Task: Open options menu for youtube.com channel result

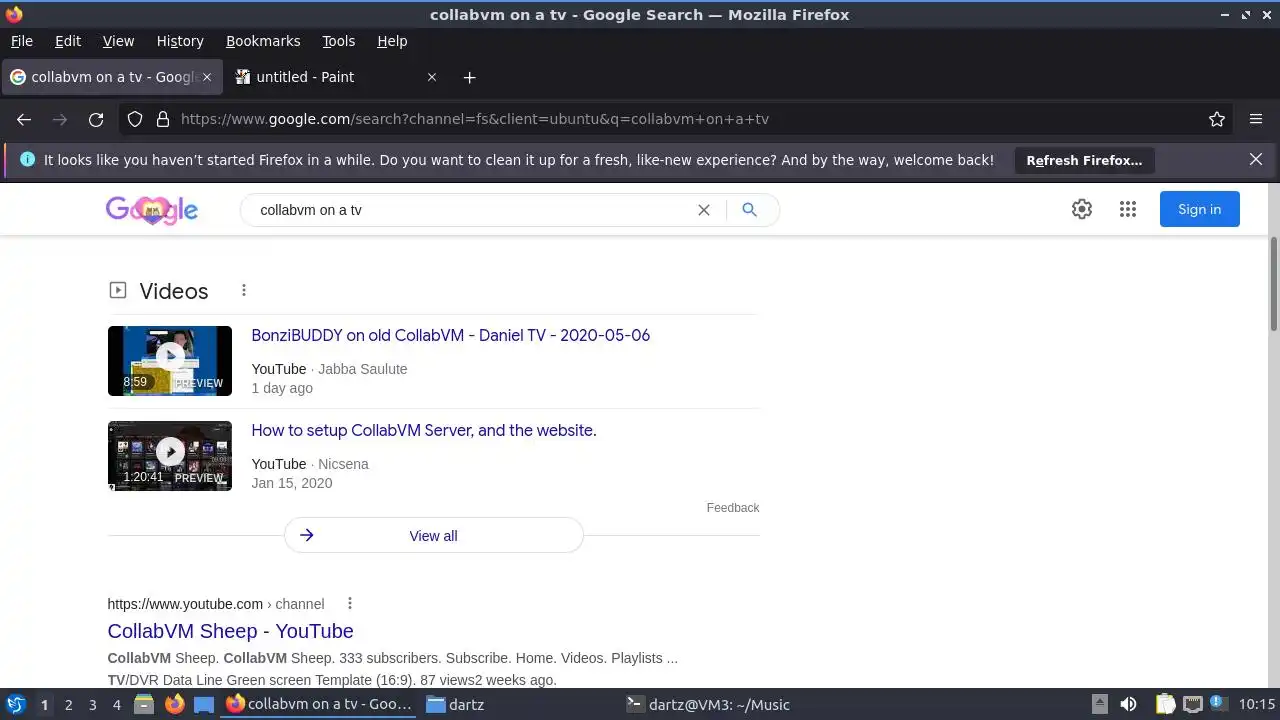Action: 350,603
